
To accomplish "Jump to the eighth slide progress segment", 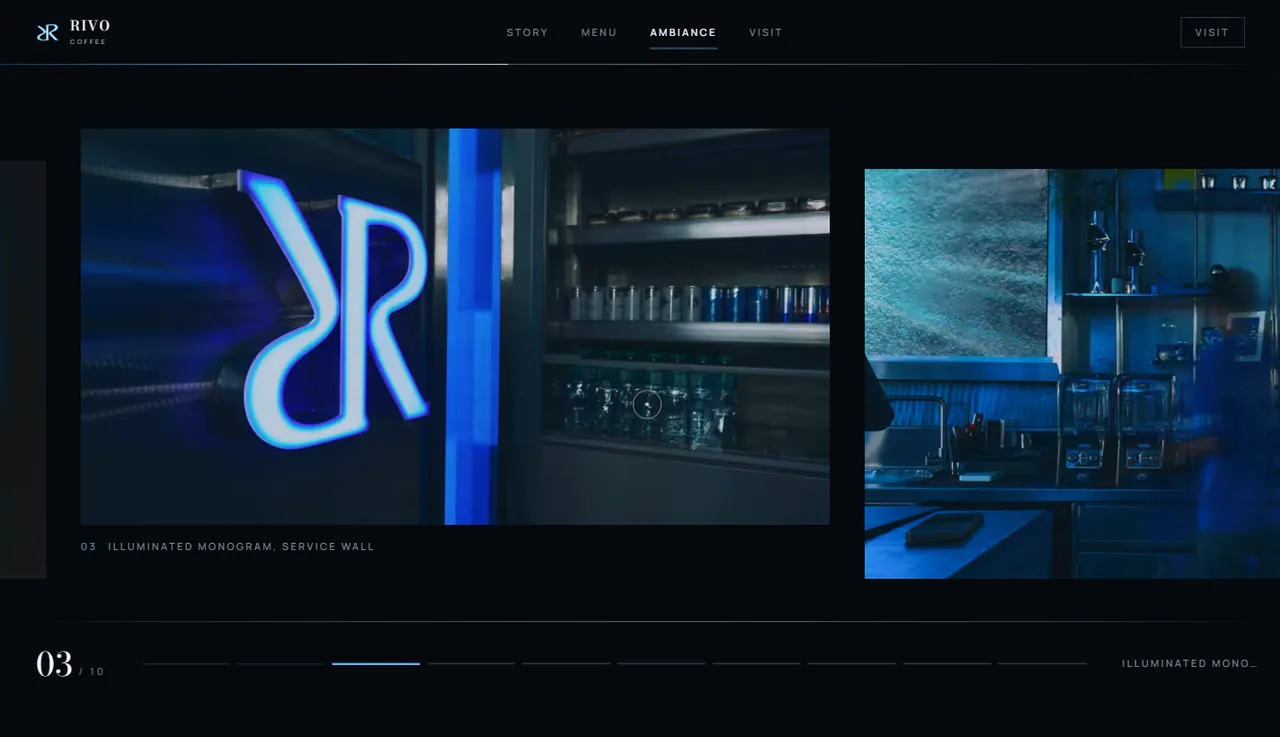I will pos(852,663).
